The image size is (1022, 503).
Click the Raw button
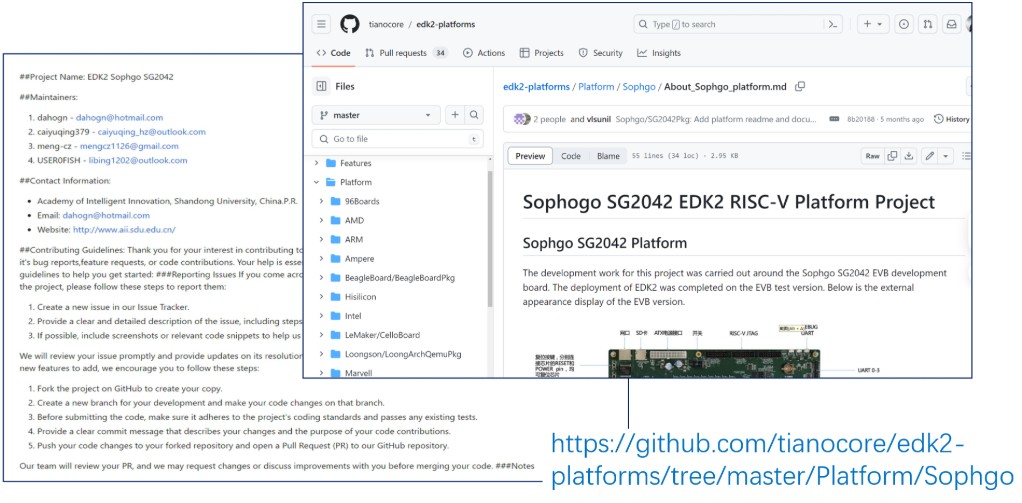click(x=872, y=156)
